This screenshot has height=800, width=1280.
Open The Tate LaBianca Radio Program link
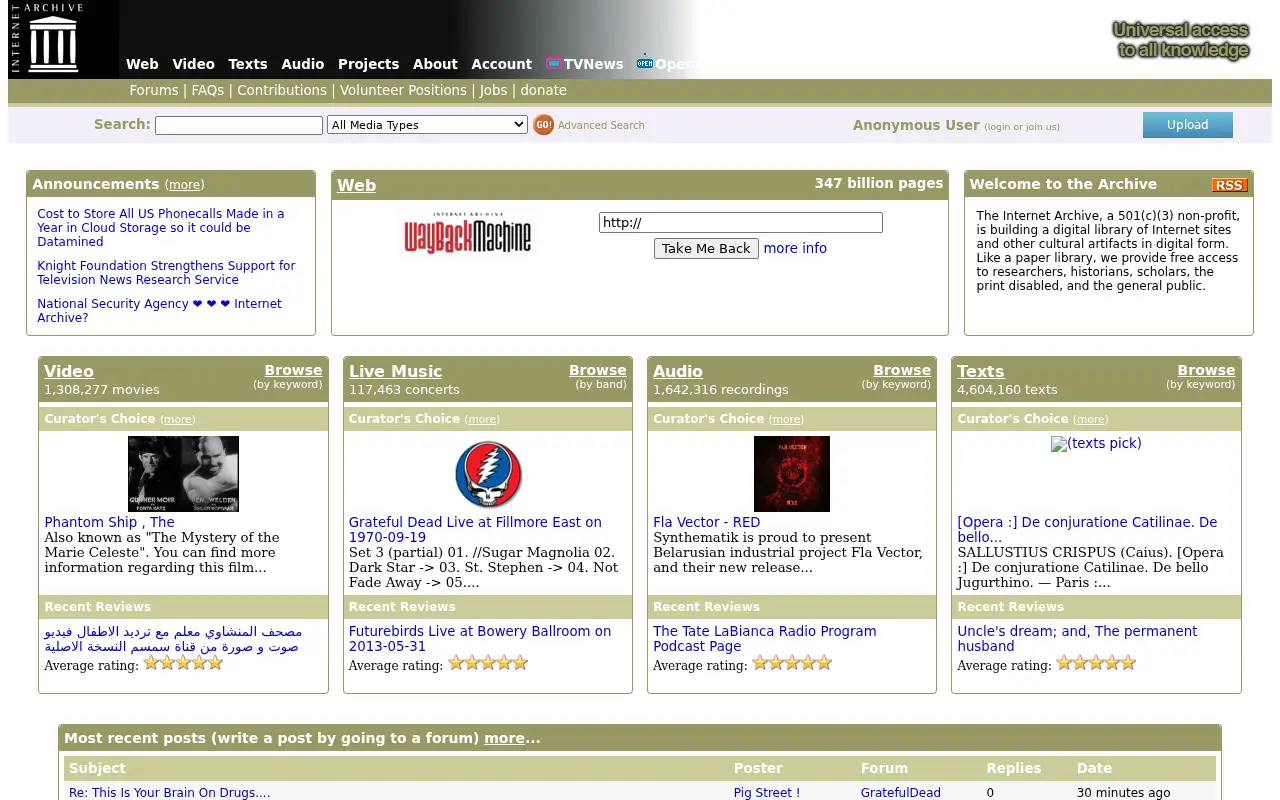coord(765,639)
